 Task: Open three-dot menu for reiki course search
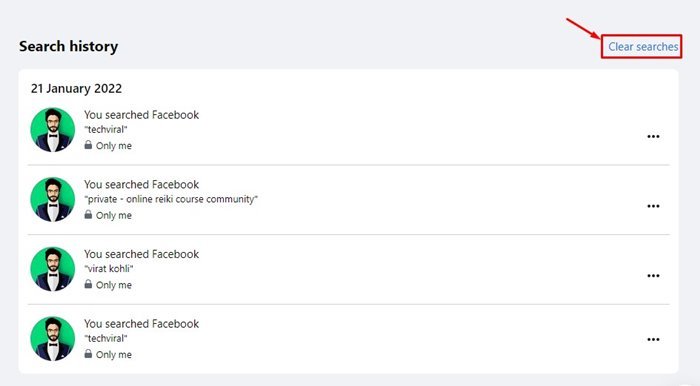pyautogui.click(x=653, y=206)
